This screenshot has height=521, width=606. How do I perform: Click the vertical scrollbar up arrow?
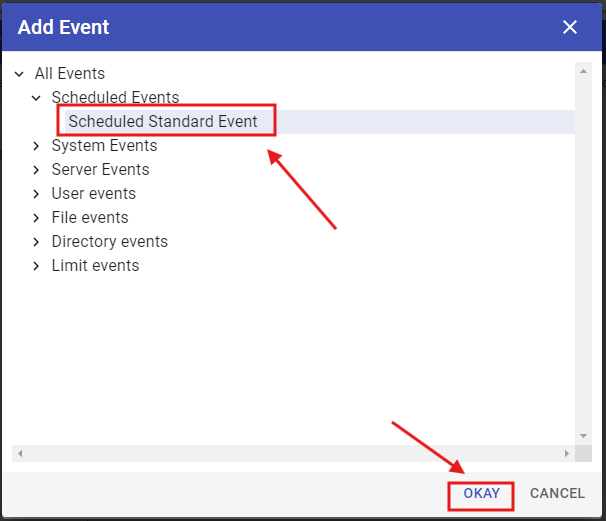coord(583,70)
